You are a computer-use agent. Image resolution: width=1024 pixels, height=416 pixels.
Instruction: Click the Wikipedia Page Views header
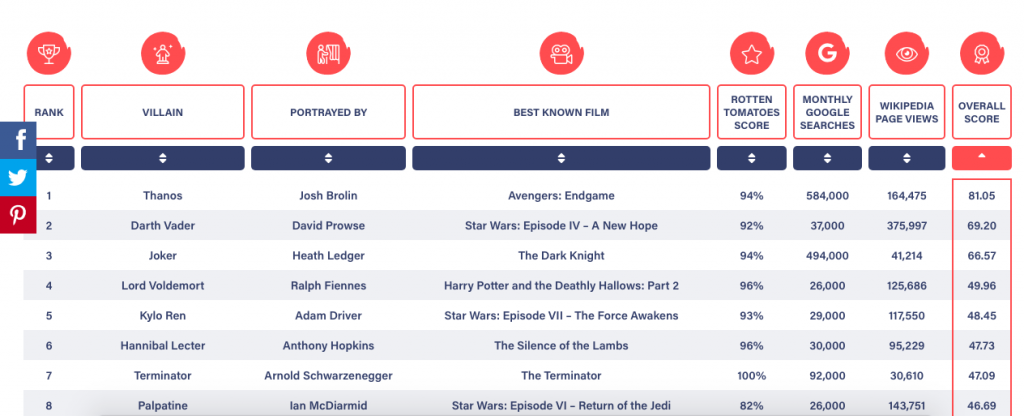[x=906, y=112]
